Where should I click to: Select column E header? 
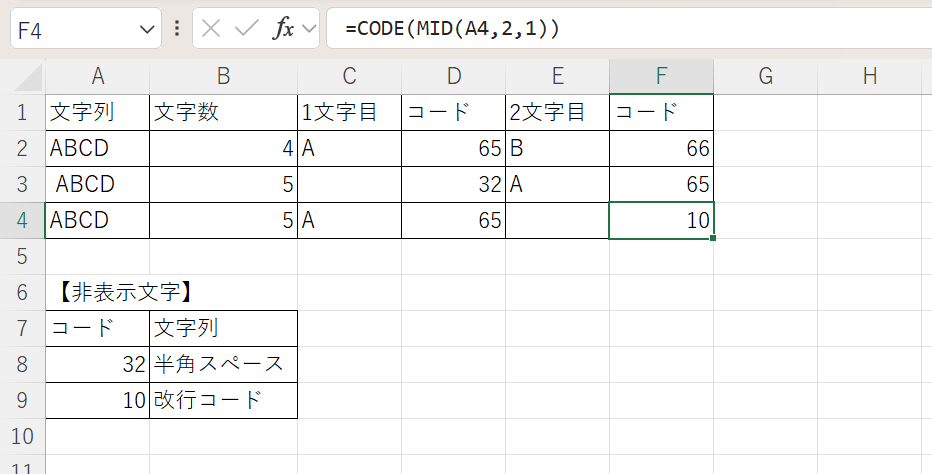tap(558, 76)
